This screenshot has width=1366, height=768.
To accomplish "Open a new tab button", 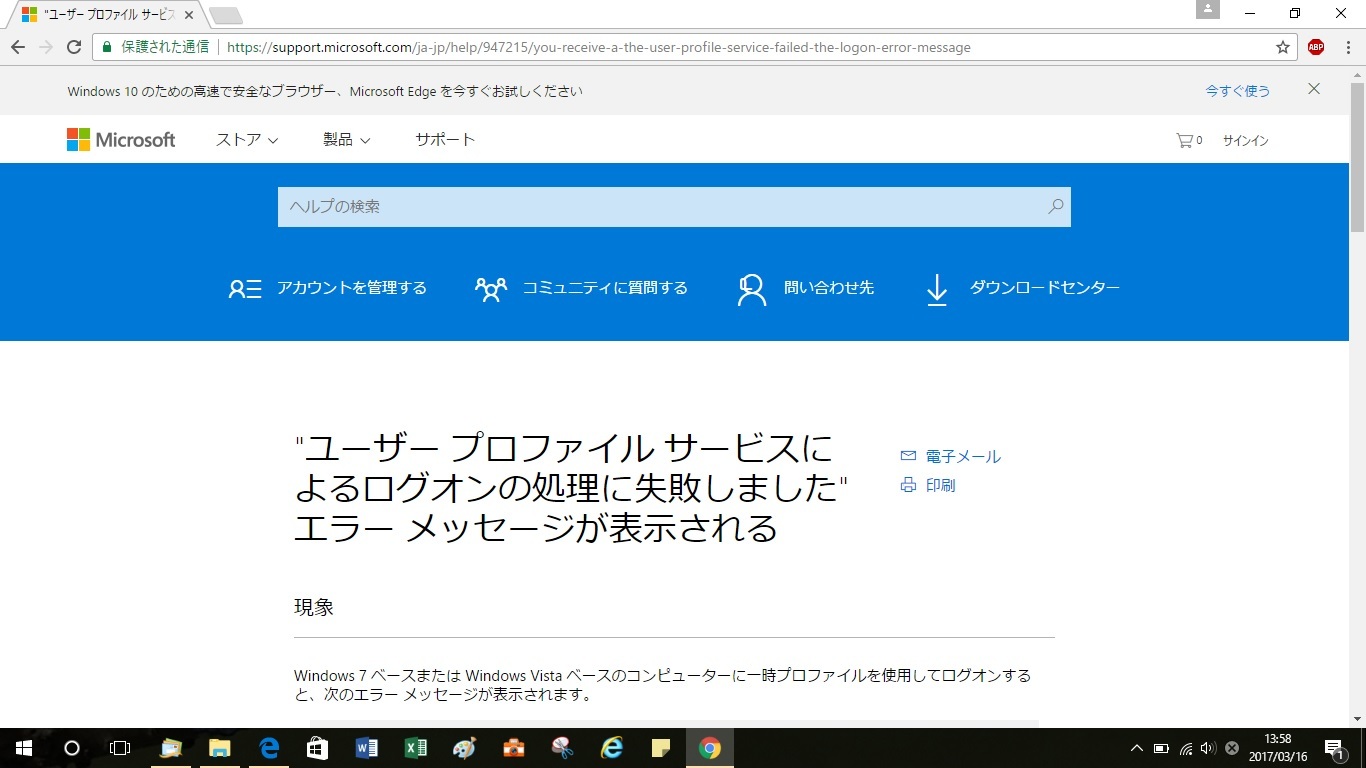I will [x=226, y=16].
